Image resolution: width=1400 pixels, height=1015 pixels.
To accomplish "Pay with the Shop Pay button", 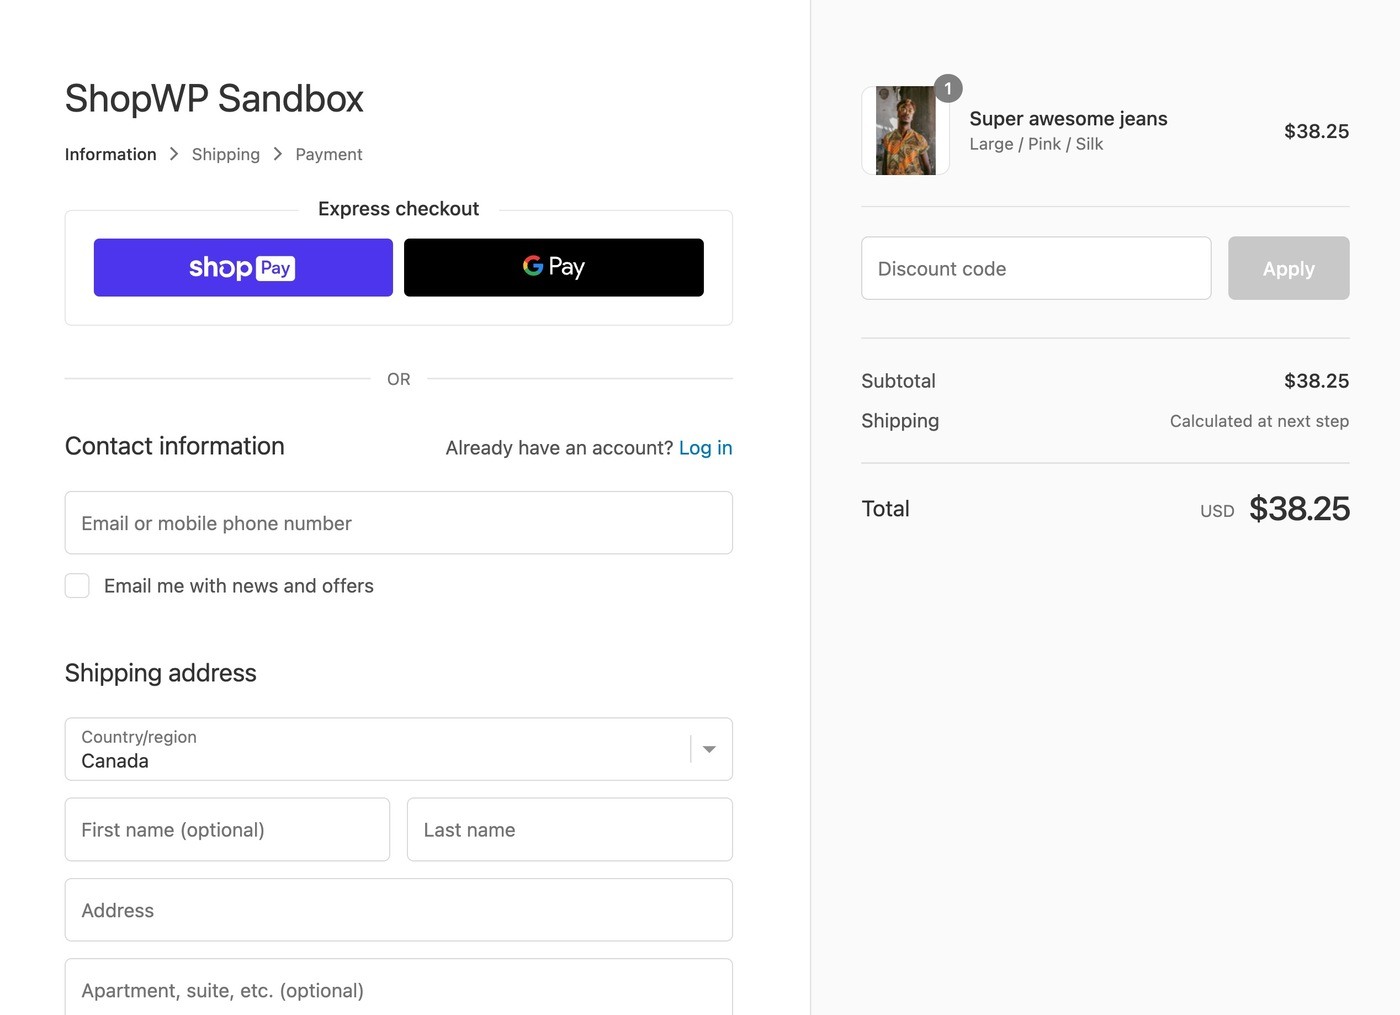I will point(243,267).
